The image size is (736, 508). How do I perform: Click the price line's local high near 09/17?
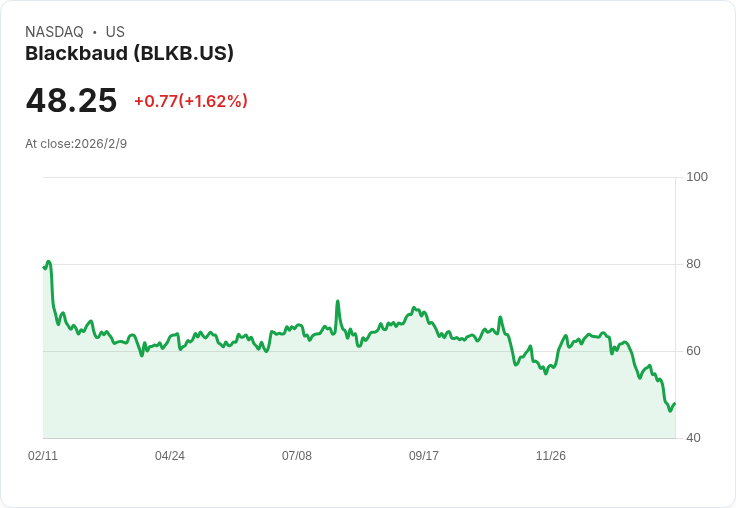coord(414,308)
